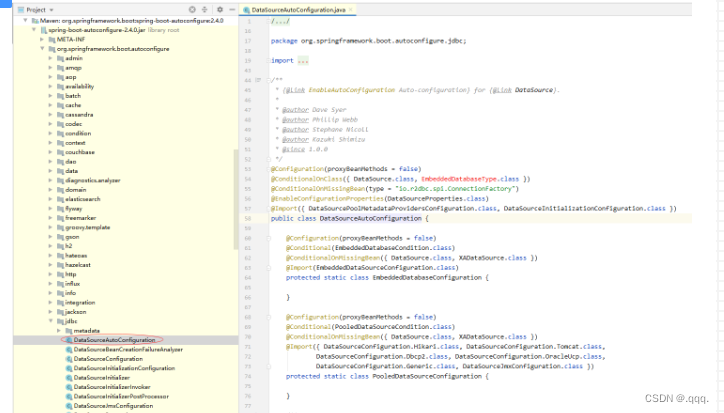724x413 pixels.
Task: Open DataSourceJmxConfiguration in project tree
Action: point(113,406)
